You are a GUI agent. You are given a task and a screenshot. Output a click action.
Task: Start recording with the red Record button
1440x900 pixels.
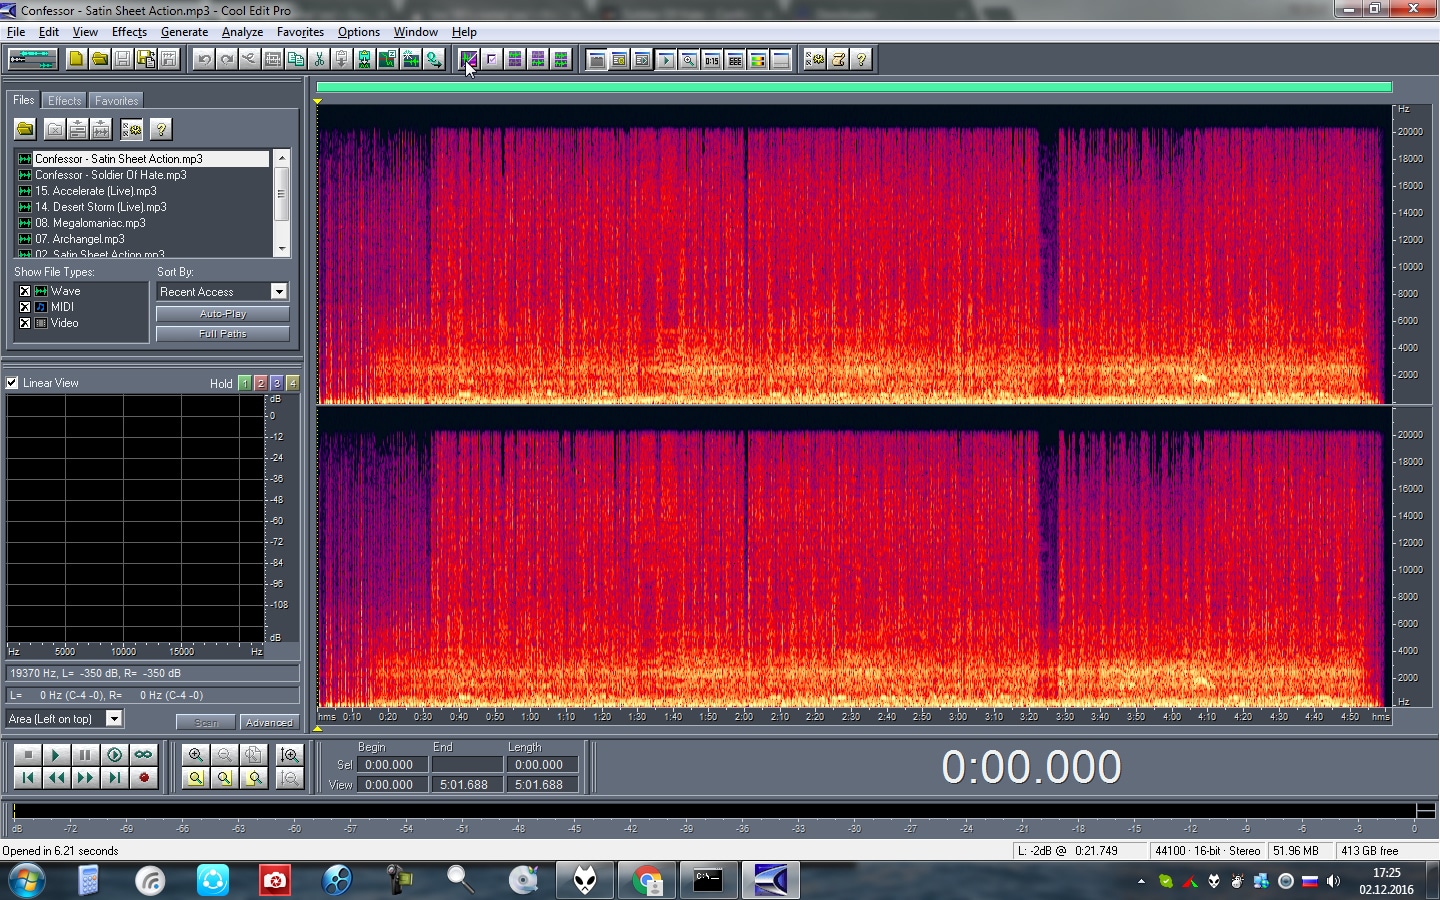click(x=143, y=777)
